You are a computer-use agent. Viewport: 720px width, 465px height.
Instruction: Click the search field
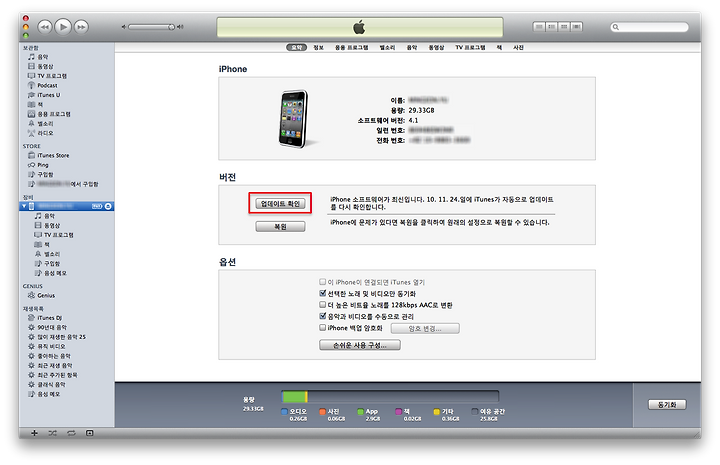click(650, 28)
